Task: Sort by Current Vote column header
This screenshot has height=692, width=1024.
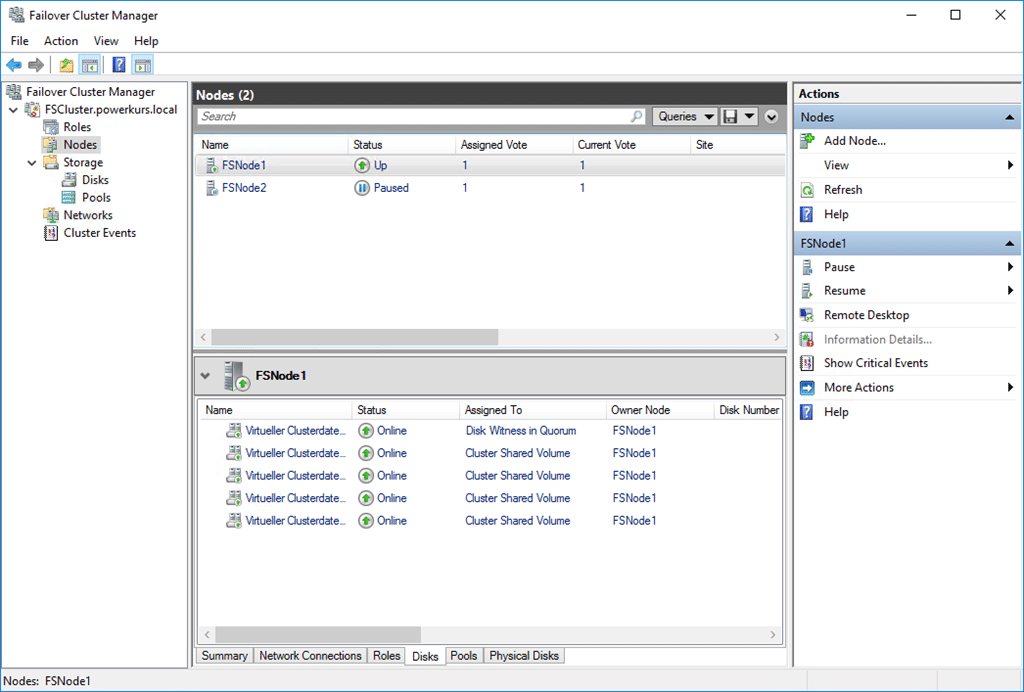Action: click(x=607, y=145)
